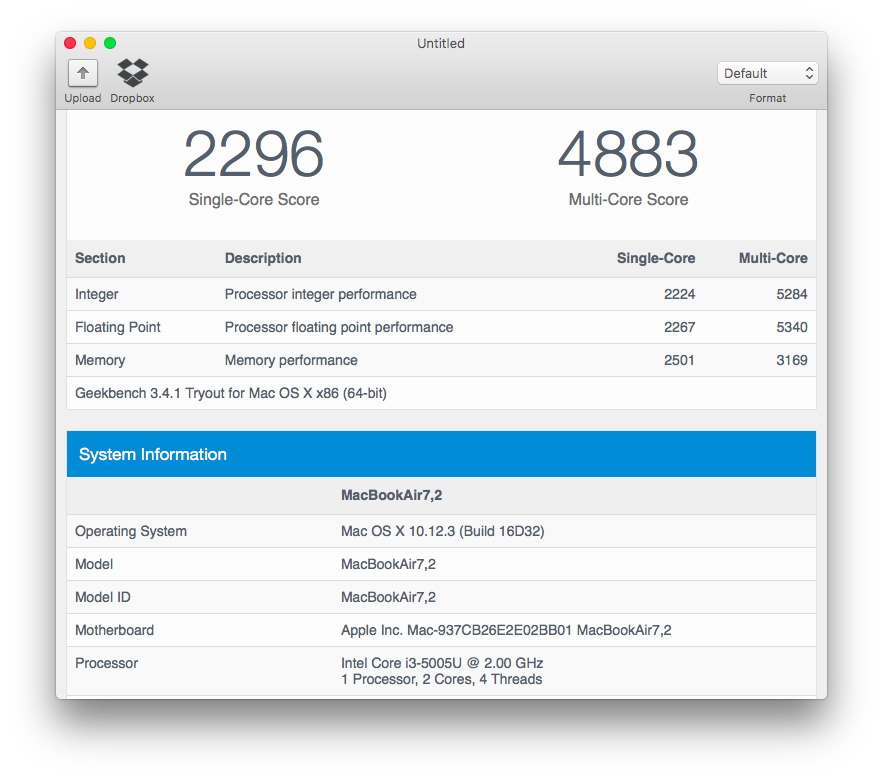Select the Floating Point row label
The width and height of the screenshot is (883, 779).
click(118, 327)
